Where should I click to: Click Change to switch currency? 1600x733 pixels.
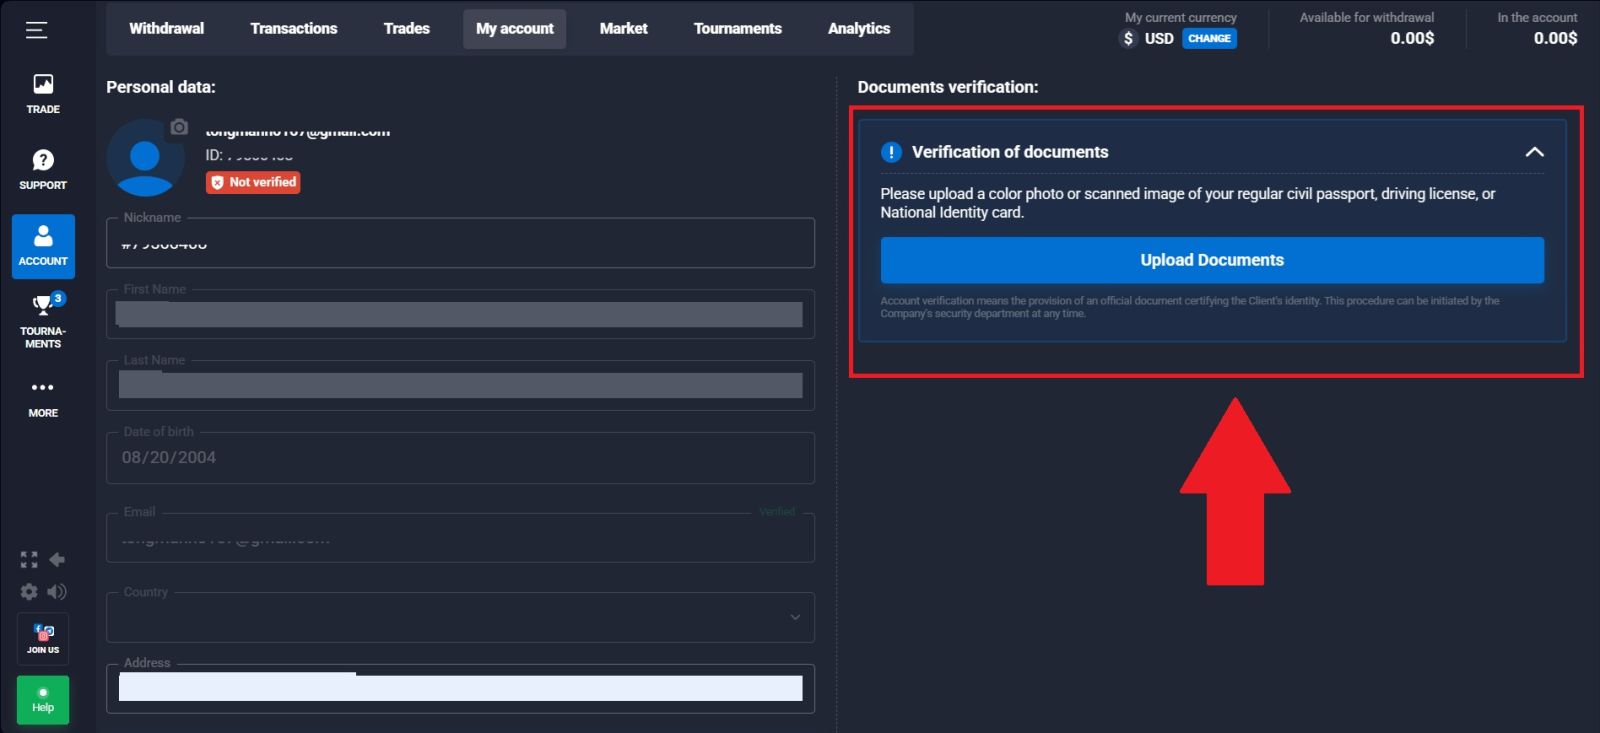[x=1209, y=39]
